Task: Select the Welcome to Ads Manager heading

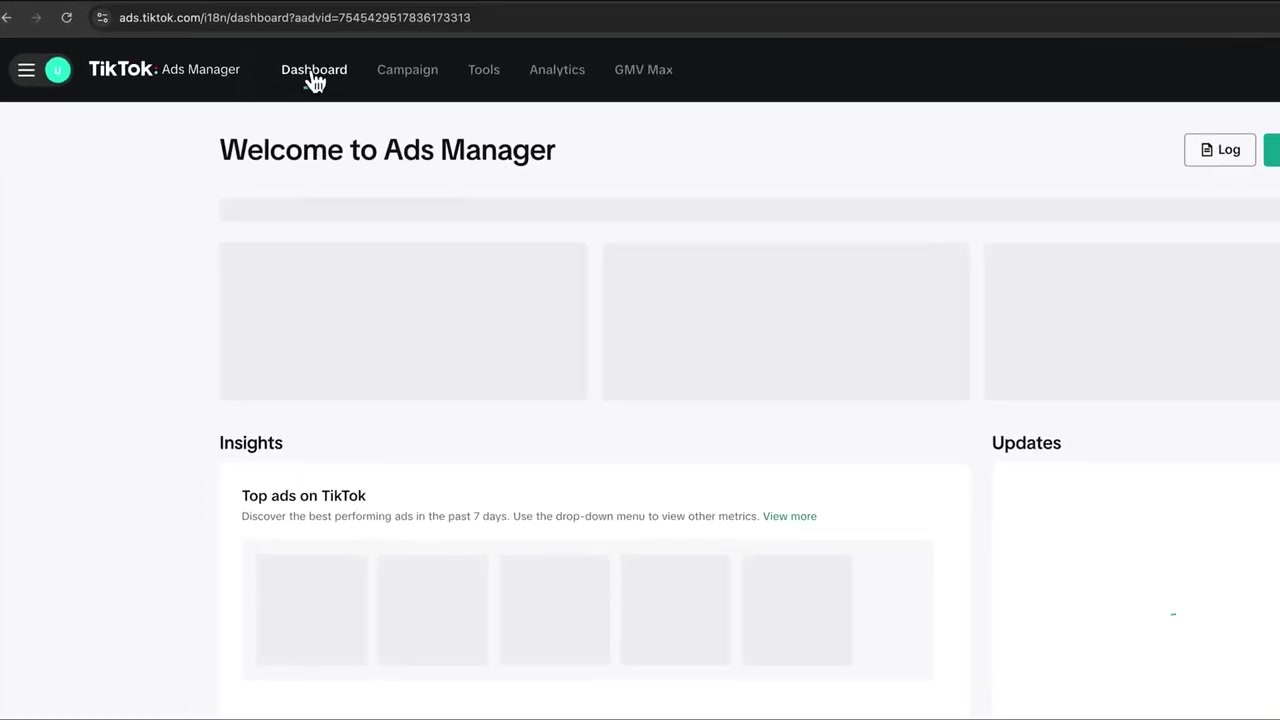Action: [x=387, y=150]
